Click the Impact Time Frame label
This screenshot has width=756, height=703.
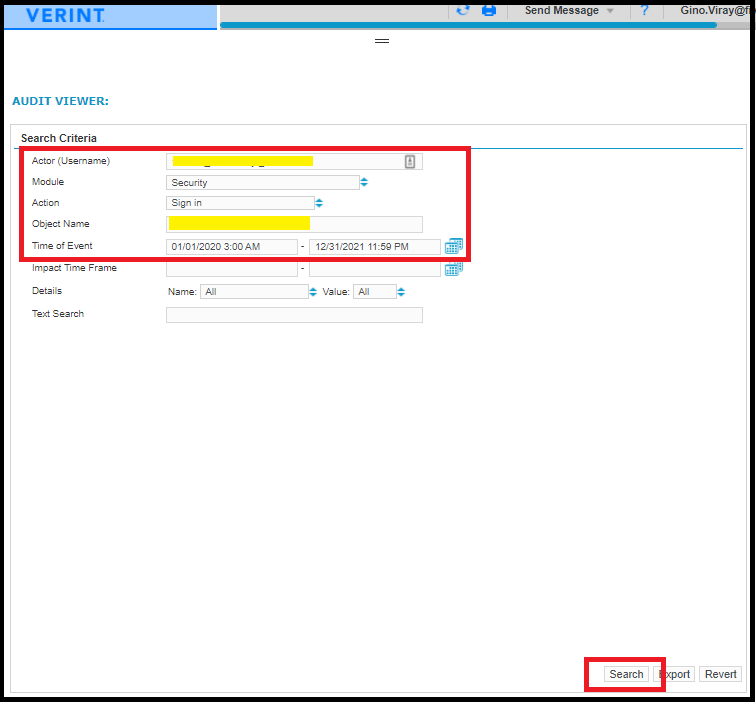(74, 268)
